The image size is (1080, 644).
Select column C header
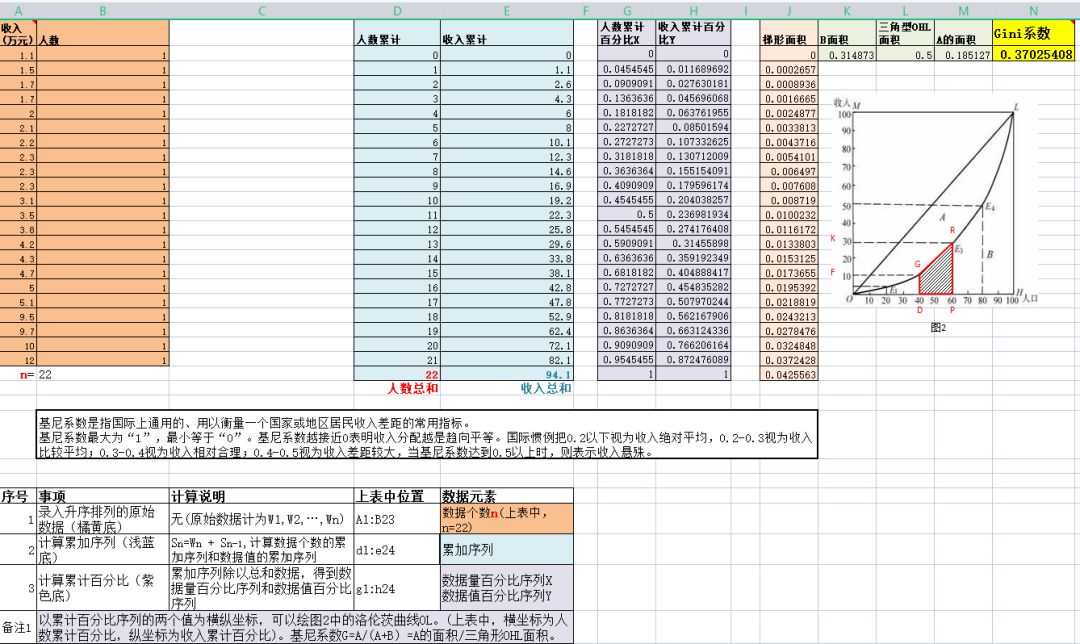pyautogui.click(x=262, y=11)
